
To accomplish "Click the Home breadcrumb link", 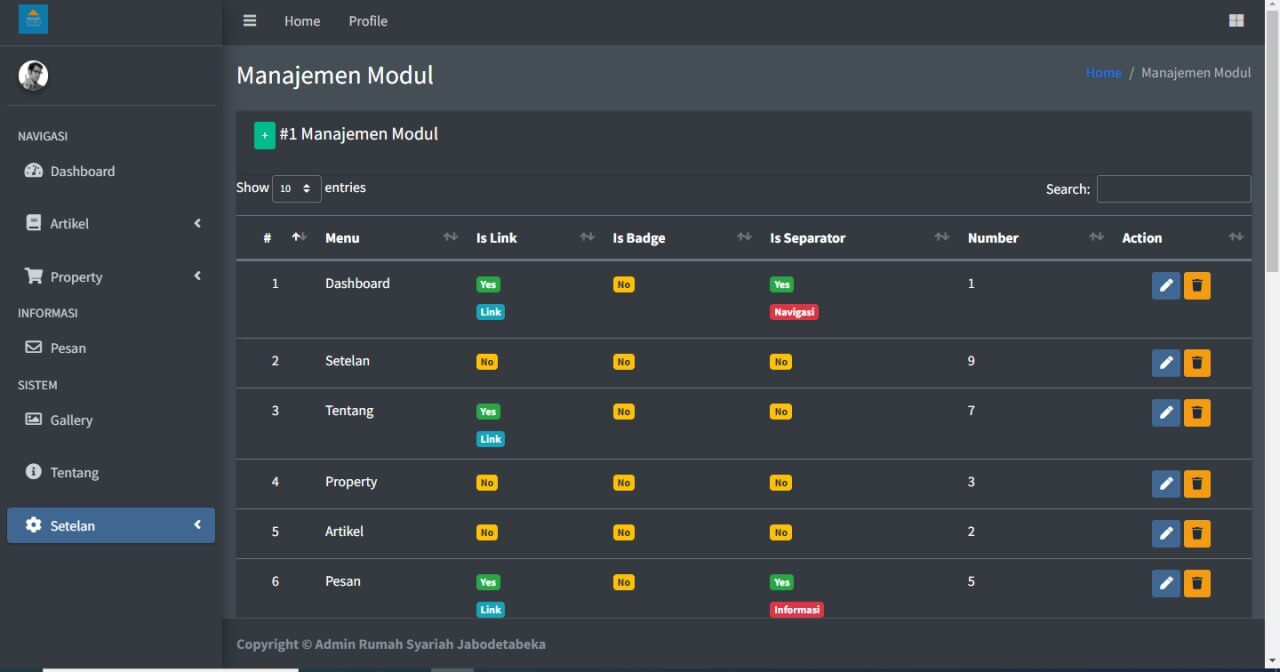I will 1103,73.
